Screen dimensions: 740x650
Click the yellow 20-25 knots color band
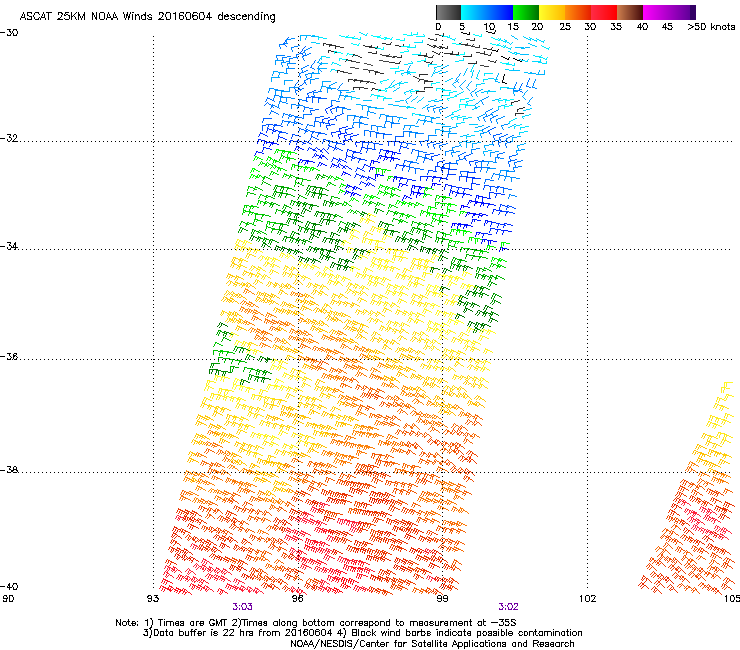click(552, 12)
